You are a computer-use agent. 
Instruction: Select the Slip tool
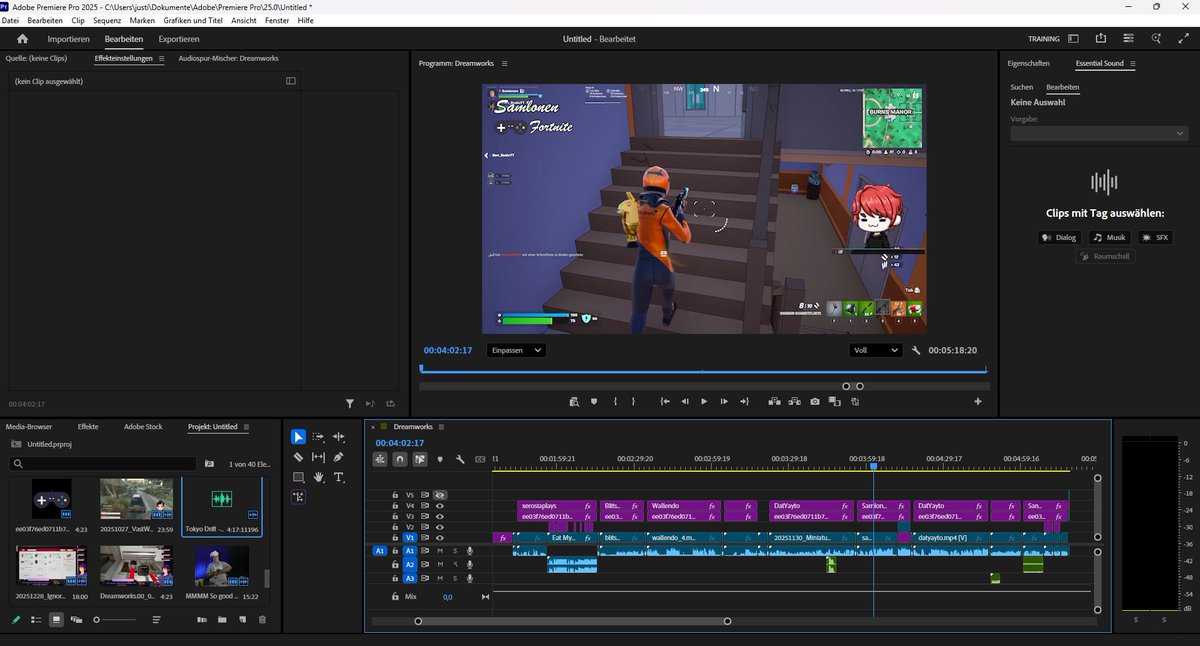coord(318,457)
